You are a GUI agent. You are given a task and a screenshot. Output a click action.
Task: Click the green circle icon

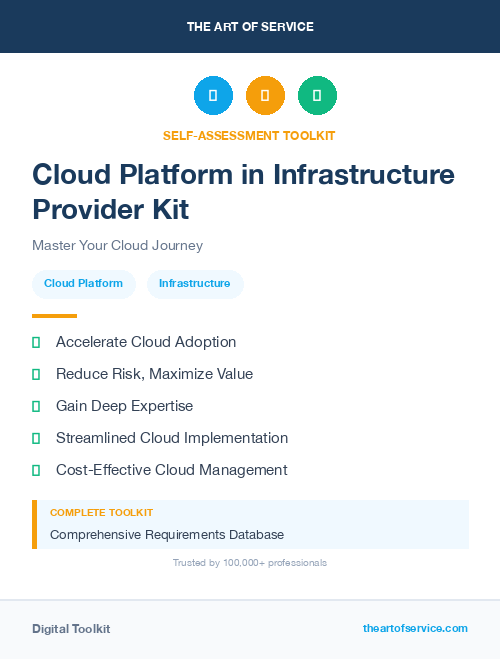317,95
